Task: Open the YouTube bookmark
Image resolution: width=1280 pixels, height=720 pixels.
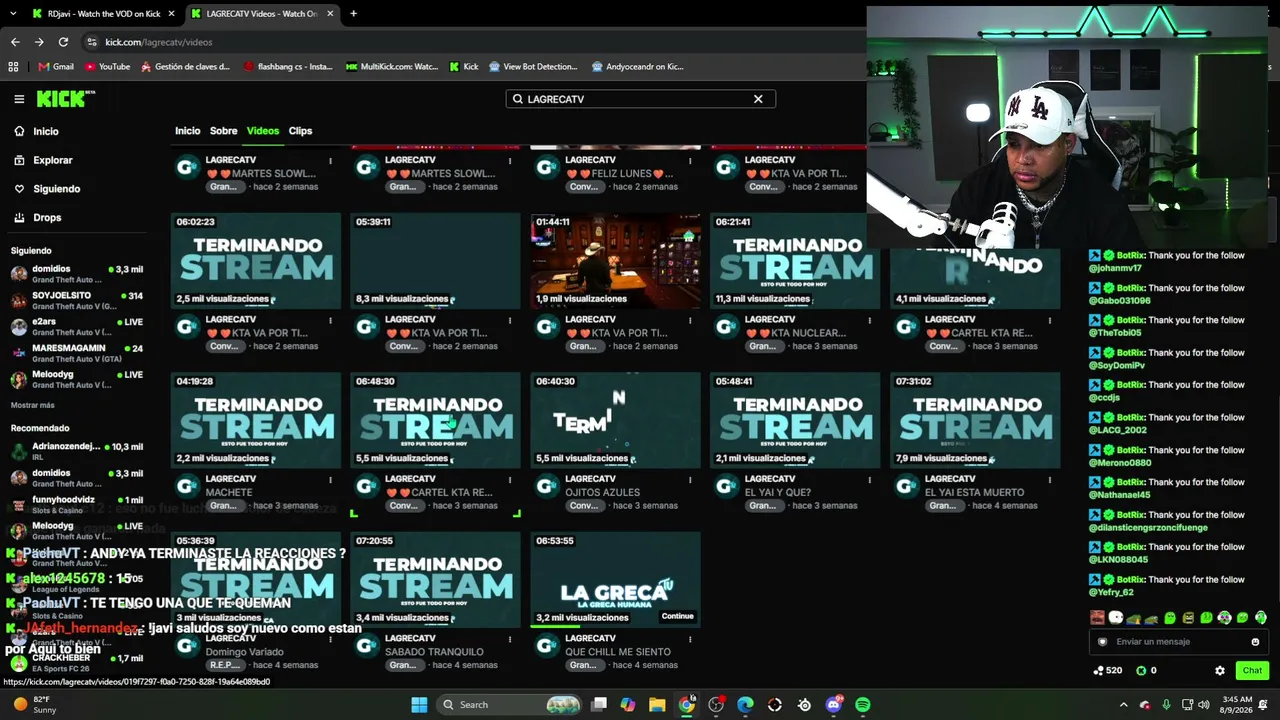Action: point(107,67)
